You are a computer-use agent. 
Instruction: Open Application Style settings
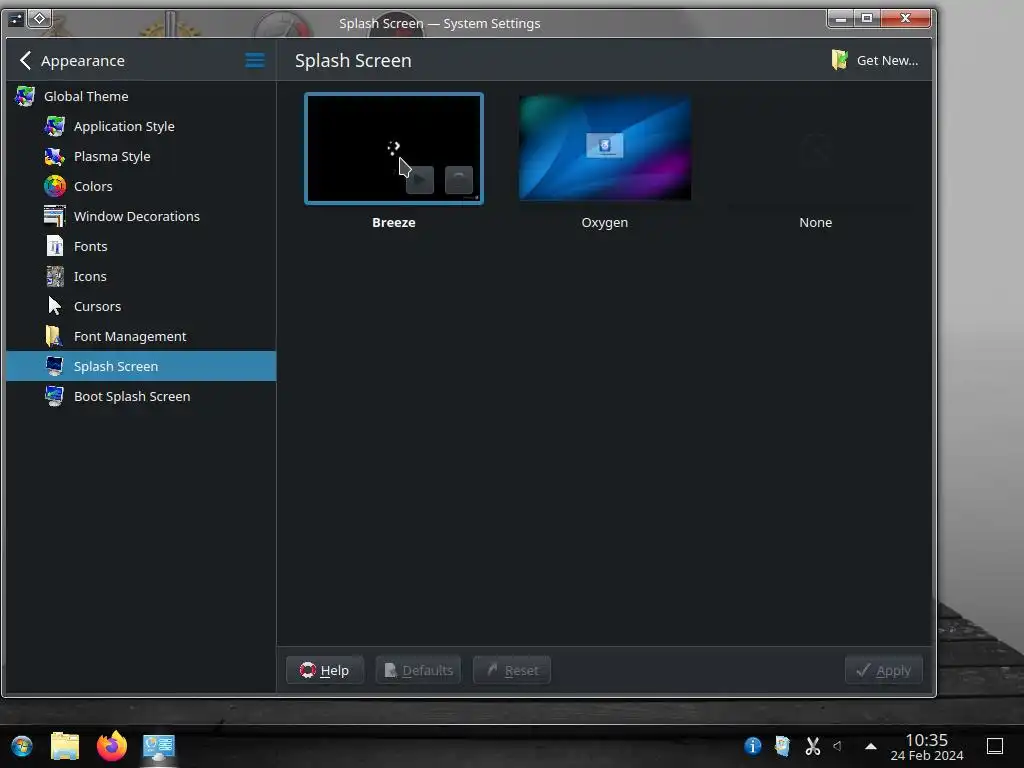[x=141, y=126]
